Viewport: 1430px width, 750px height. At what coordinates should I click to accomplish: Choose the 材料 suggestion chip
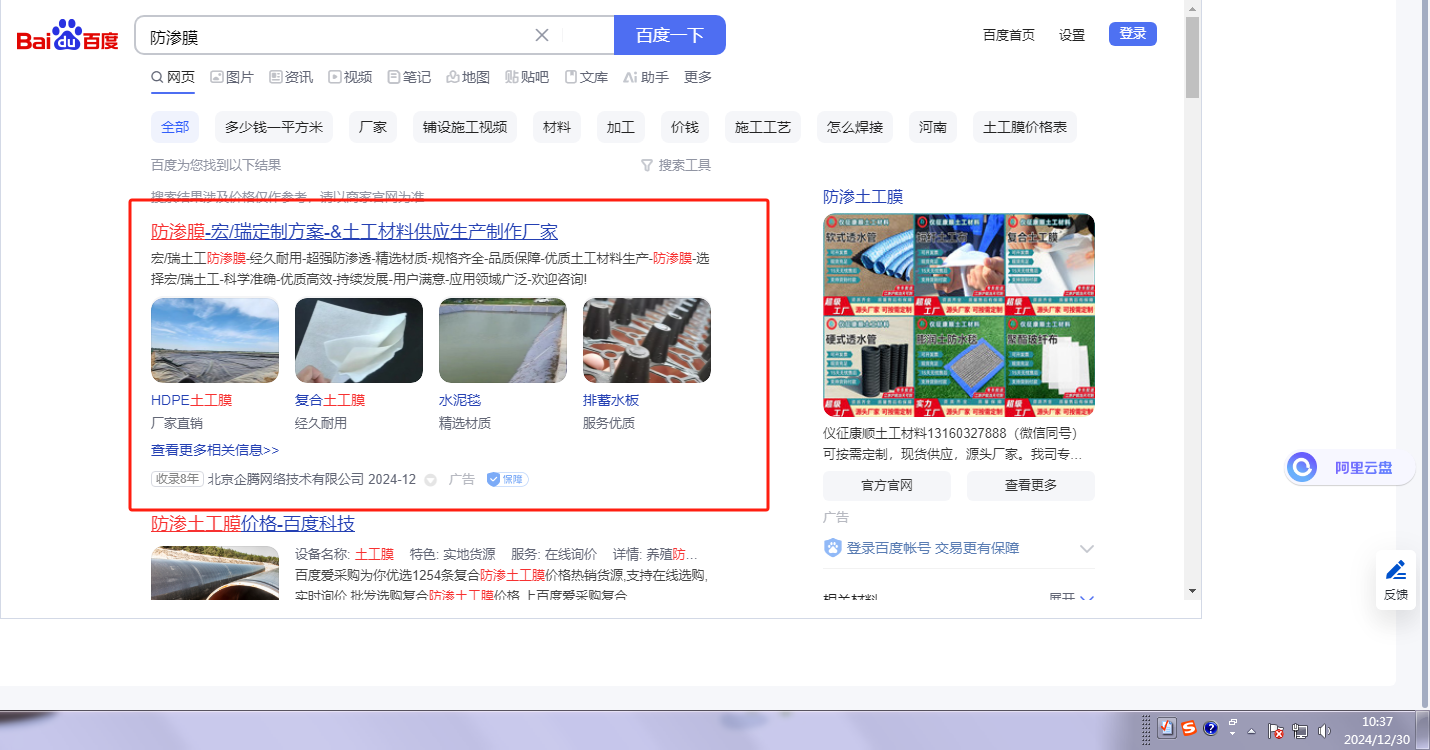coord(557,127)
